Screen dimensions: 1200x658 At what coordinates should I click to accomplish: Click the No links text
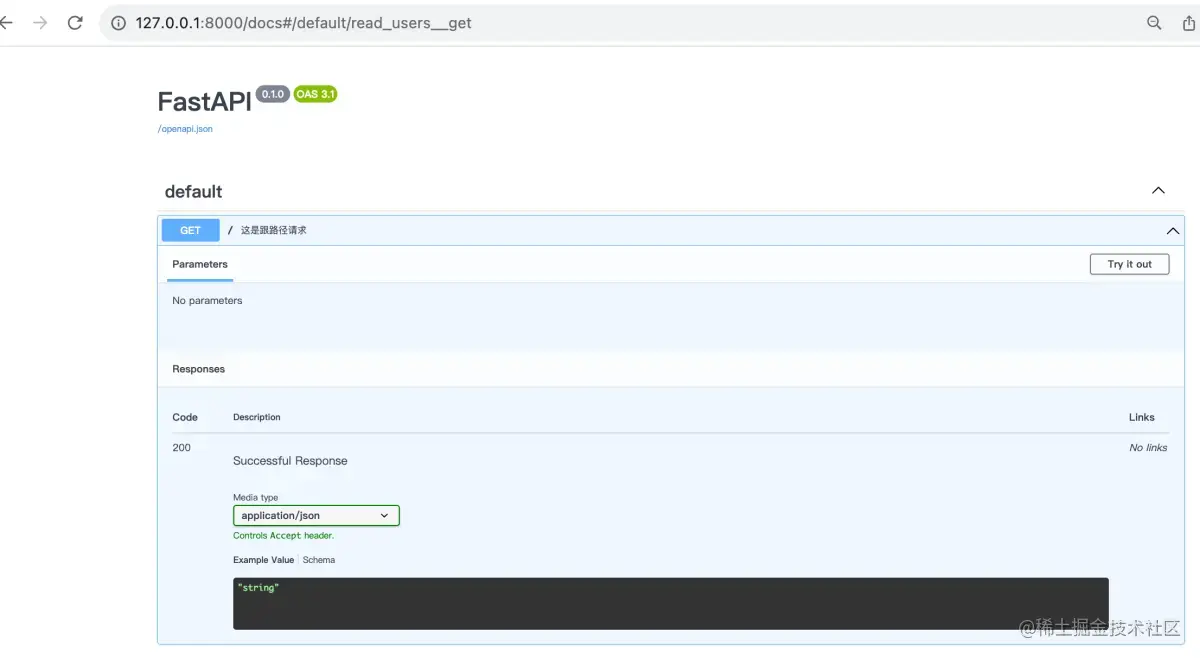click(1148, 447)
